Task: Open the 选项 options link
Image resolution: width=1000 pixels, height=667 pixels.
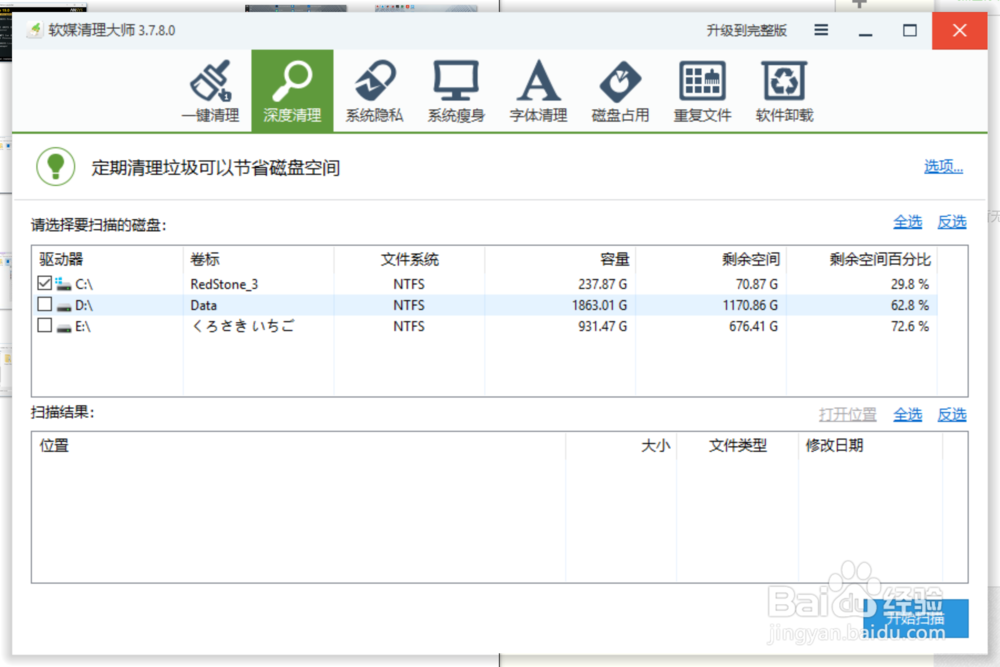Action: click(943, 166)
